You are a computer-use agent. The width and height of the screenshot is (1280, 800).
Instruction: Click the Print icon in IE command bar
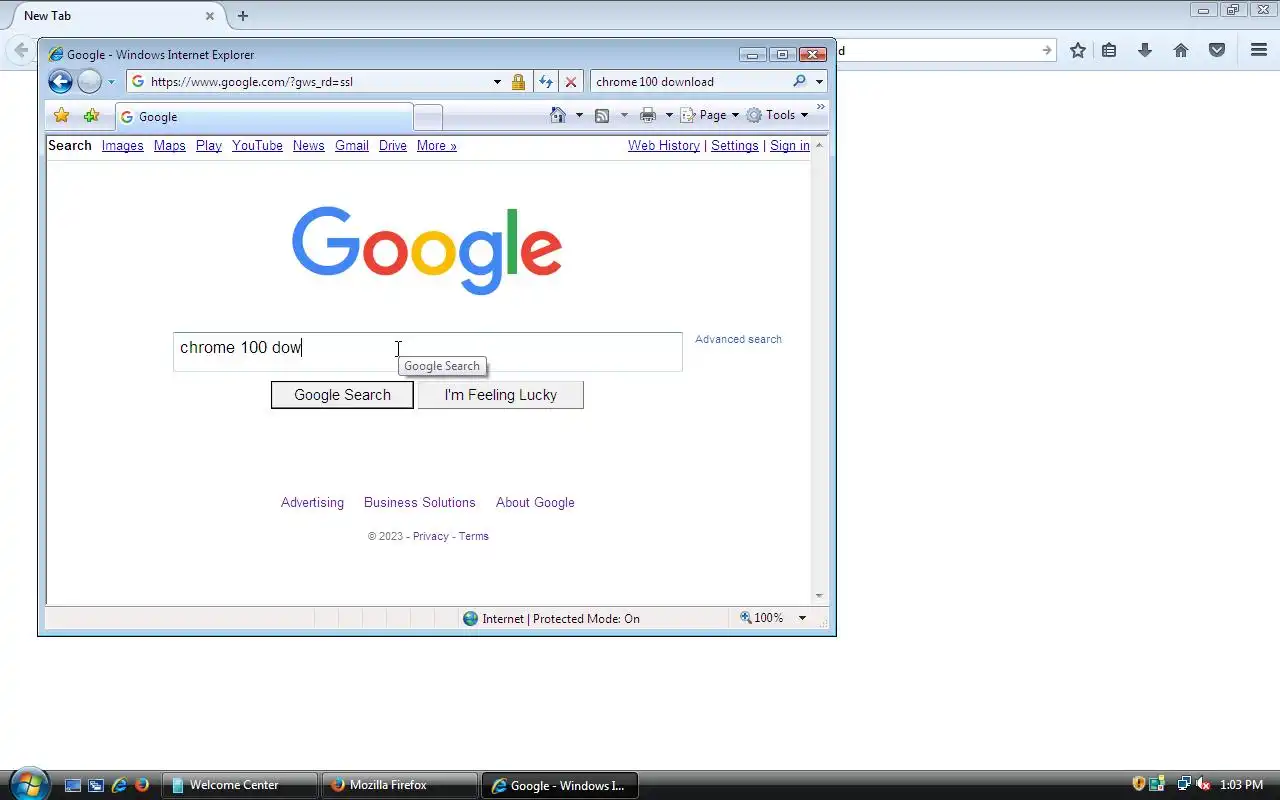648,115
